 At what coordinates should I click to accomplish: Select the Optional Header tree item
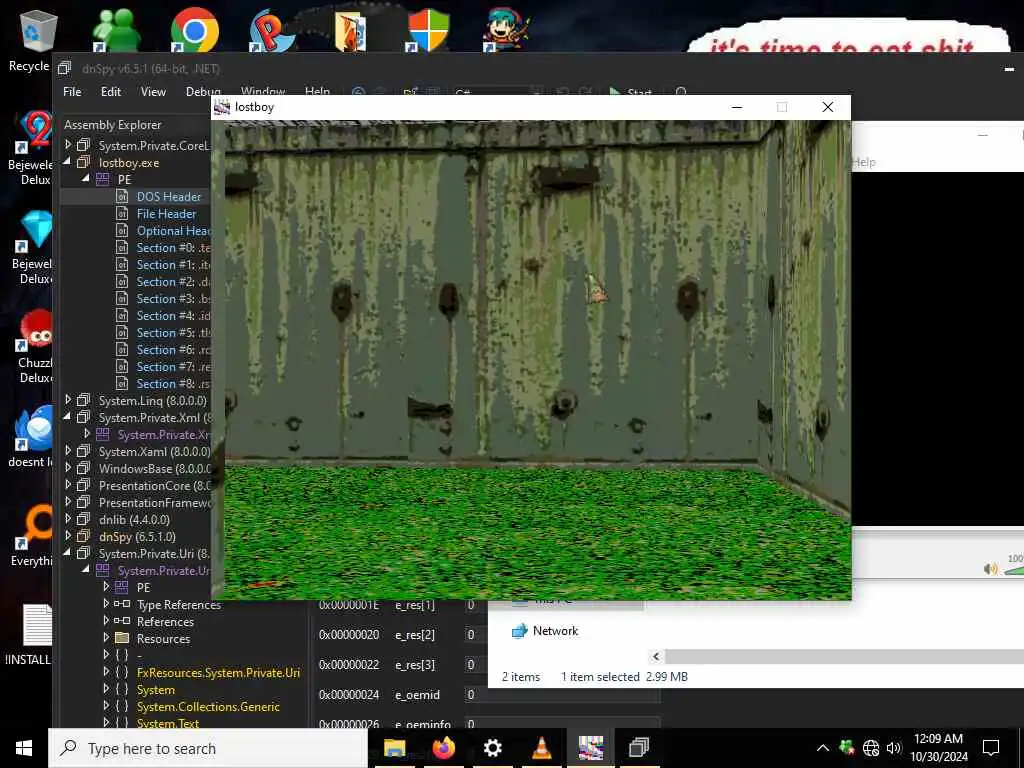coord(173,231)
